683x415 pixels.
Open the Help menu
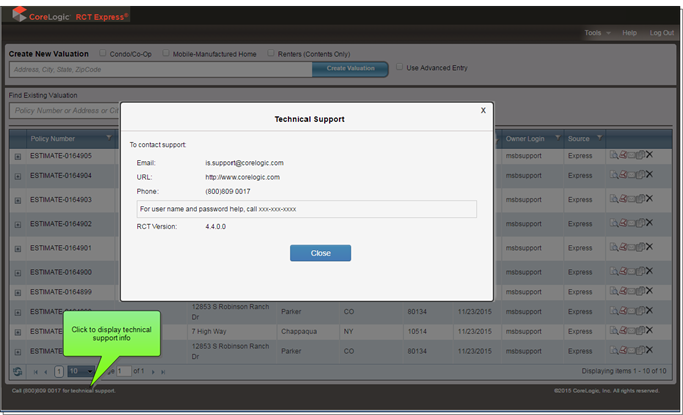pos(629,33)
